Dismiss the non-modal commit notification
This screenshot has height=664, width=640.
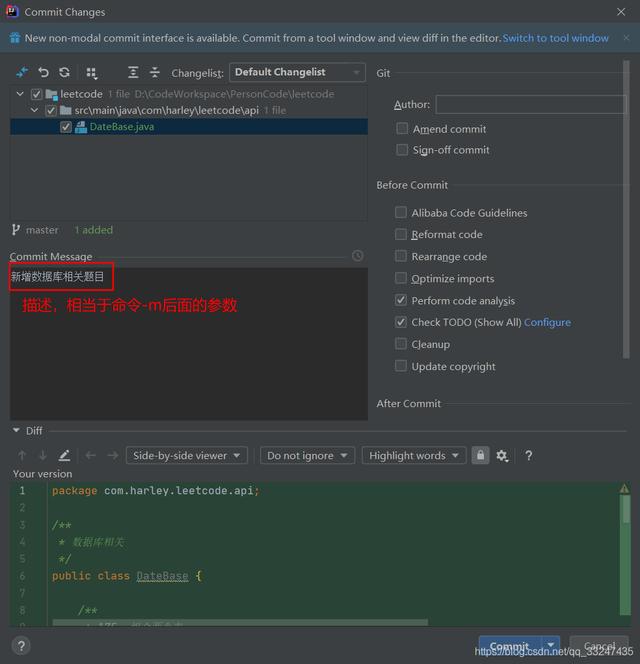[x=626, y=38]
